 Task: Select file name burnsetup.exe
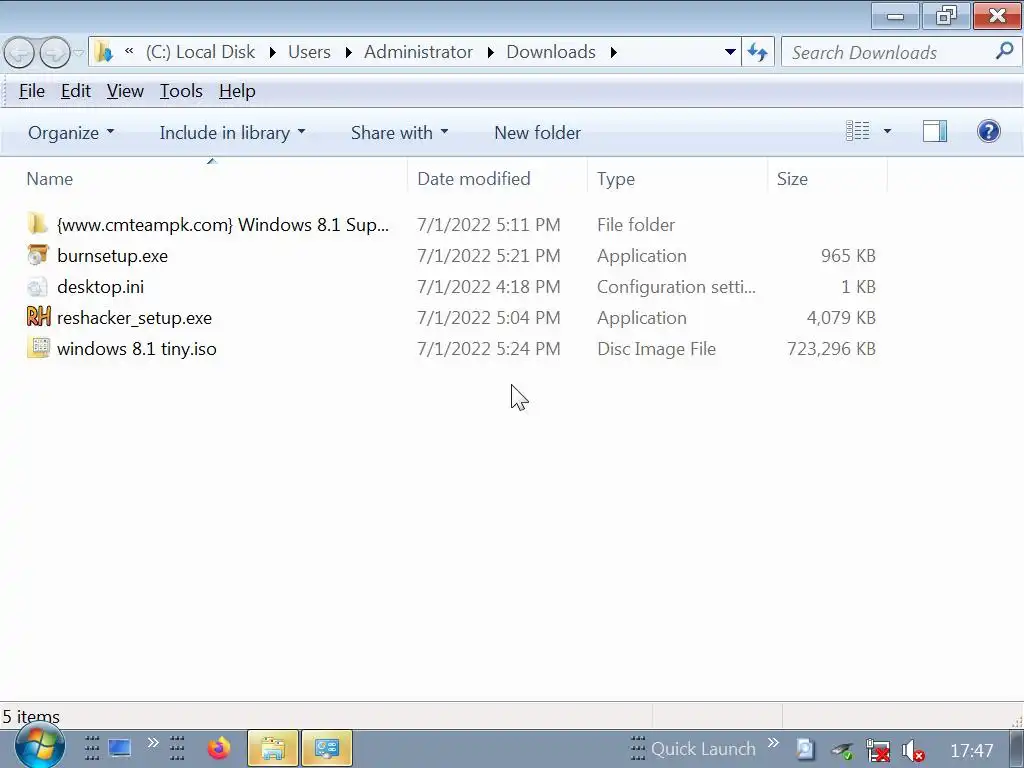[112, 255]
